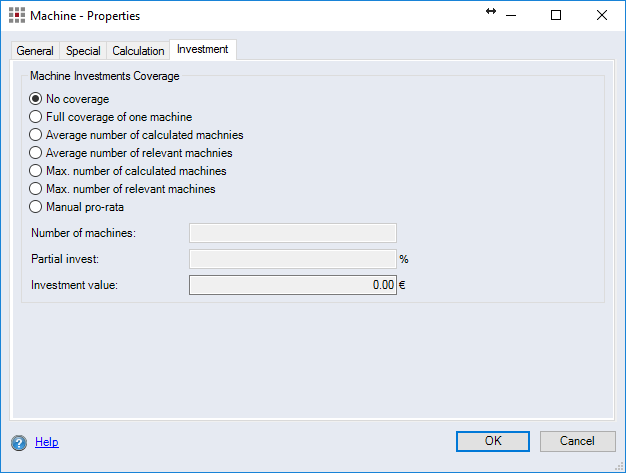Screen dimensions: 626x473
Task: Go to the Calculation tab
Action: 138,51
